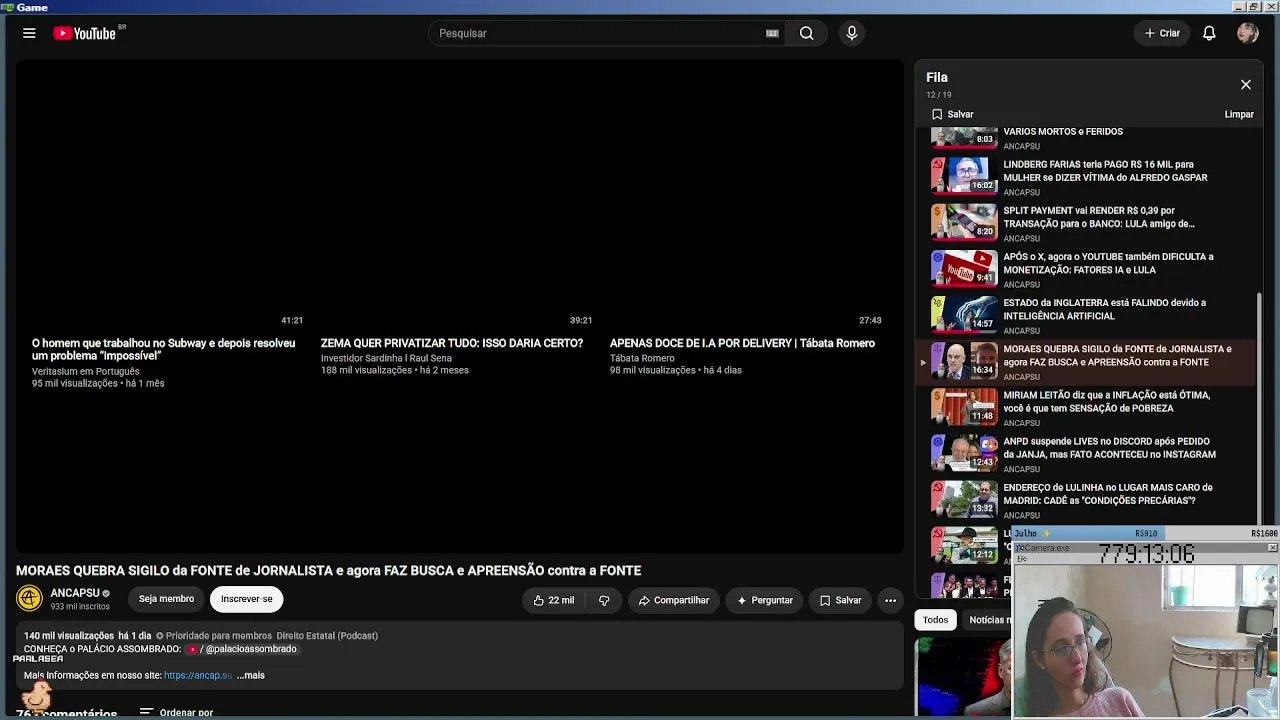Open the ANCAPSU channel name under title
The image size is (1280, 720).
click(x=75, y=593)
